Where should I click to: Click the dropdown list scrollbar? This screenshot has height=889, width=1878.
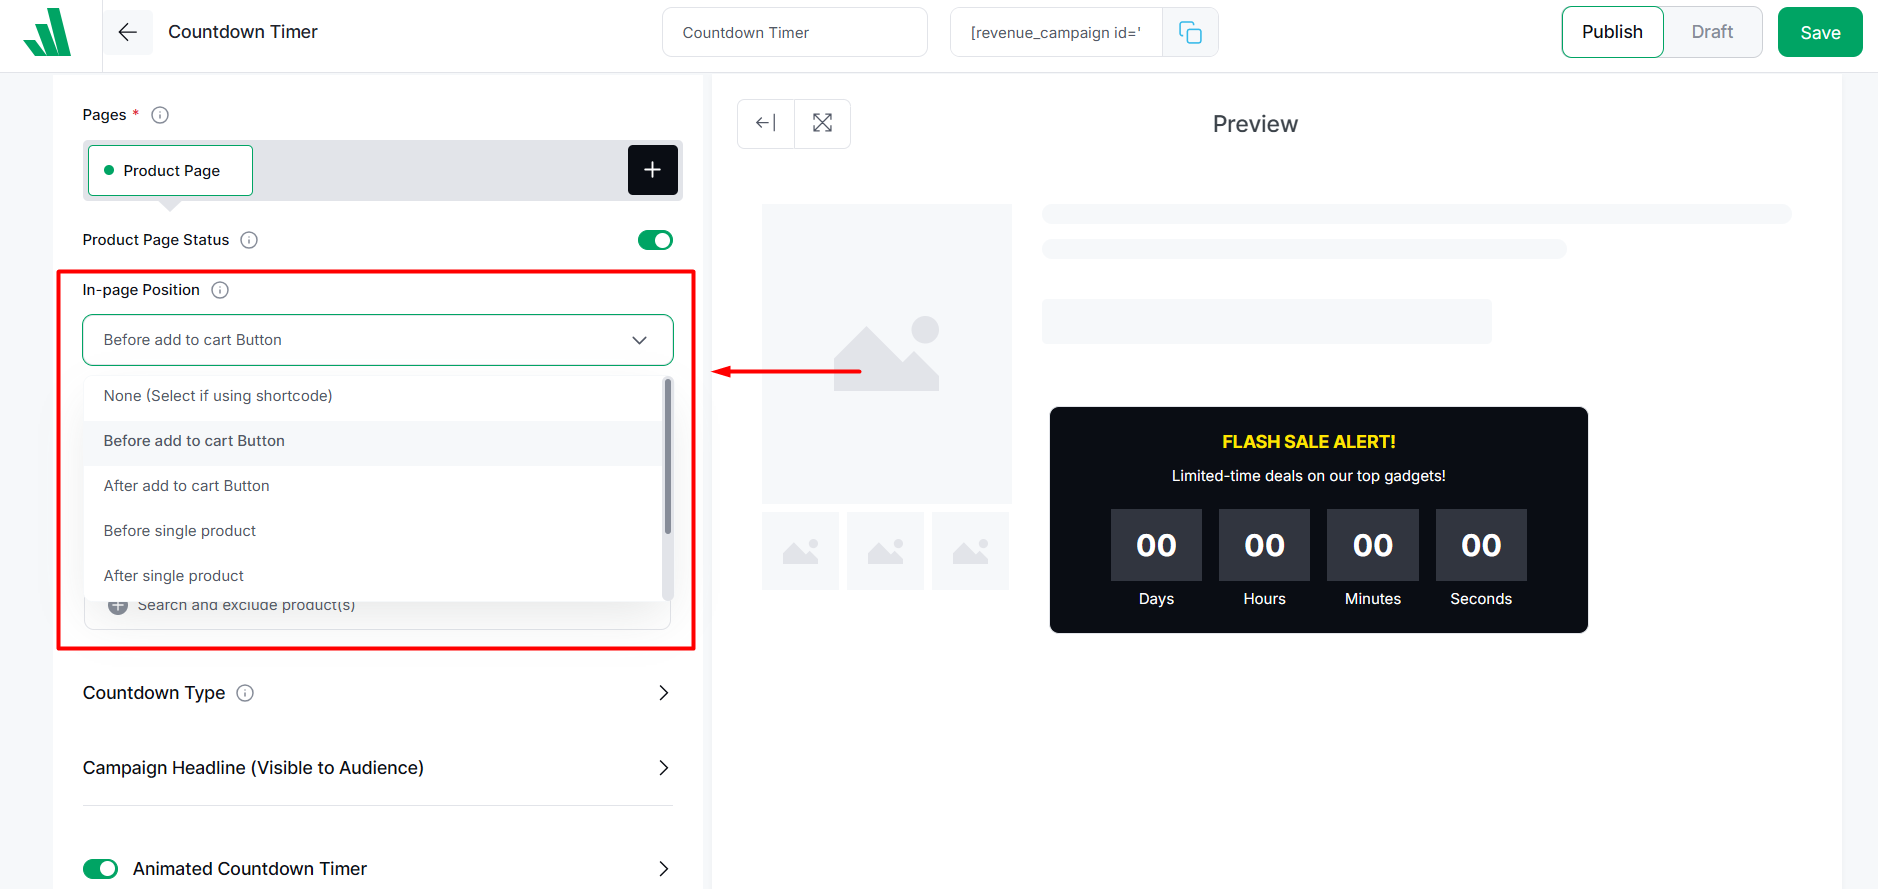pyautogui.click(x=668, y=456)
